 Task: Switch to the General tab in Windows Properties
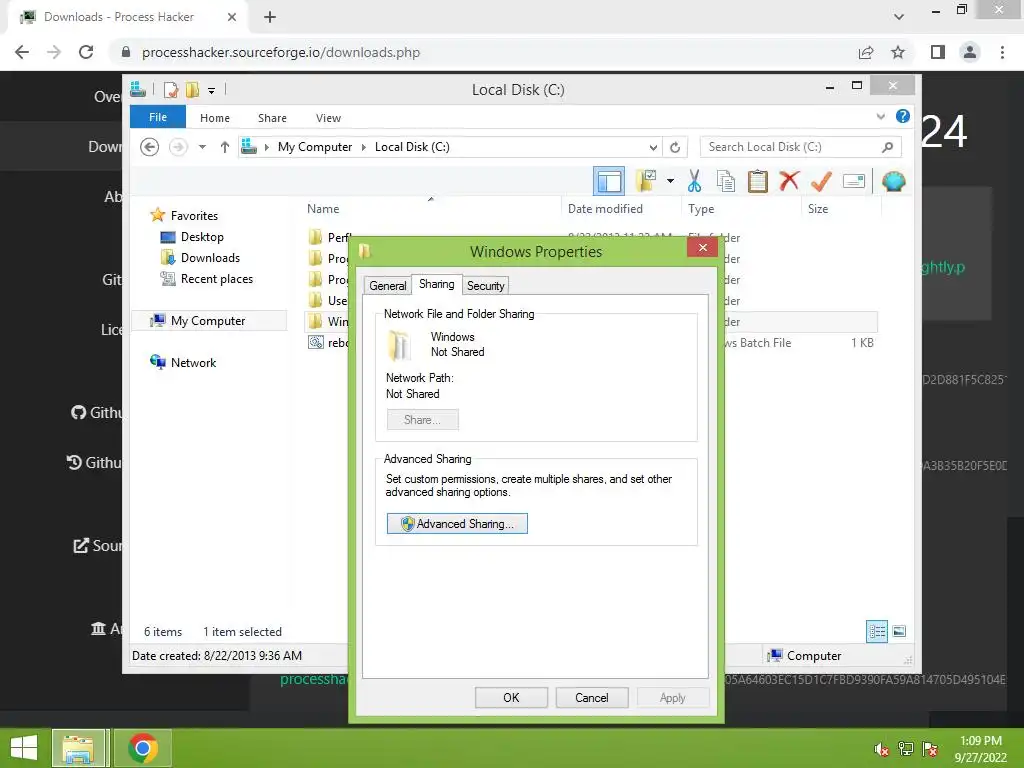point(388,285)
